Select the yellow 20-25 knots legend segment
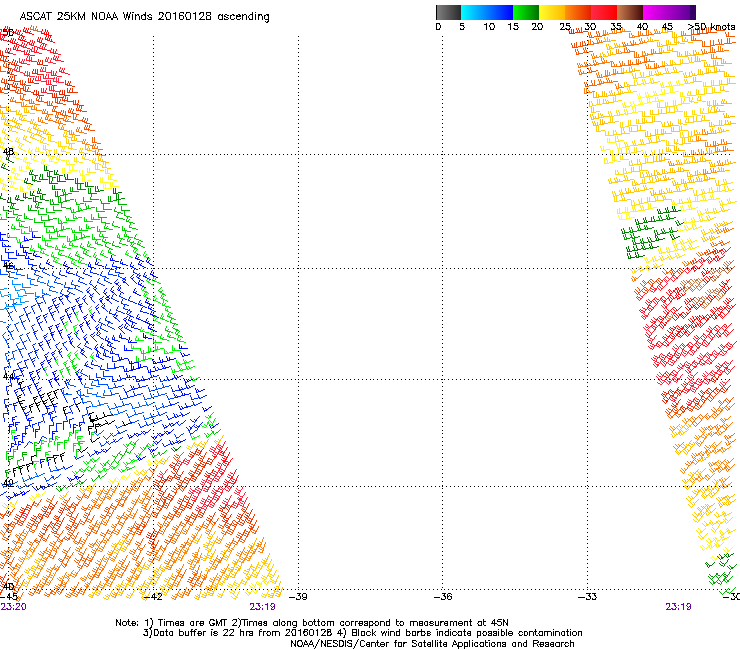The image size is (740, 650). [x=552, y=12]
